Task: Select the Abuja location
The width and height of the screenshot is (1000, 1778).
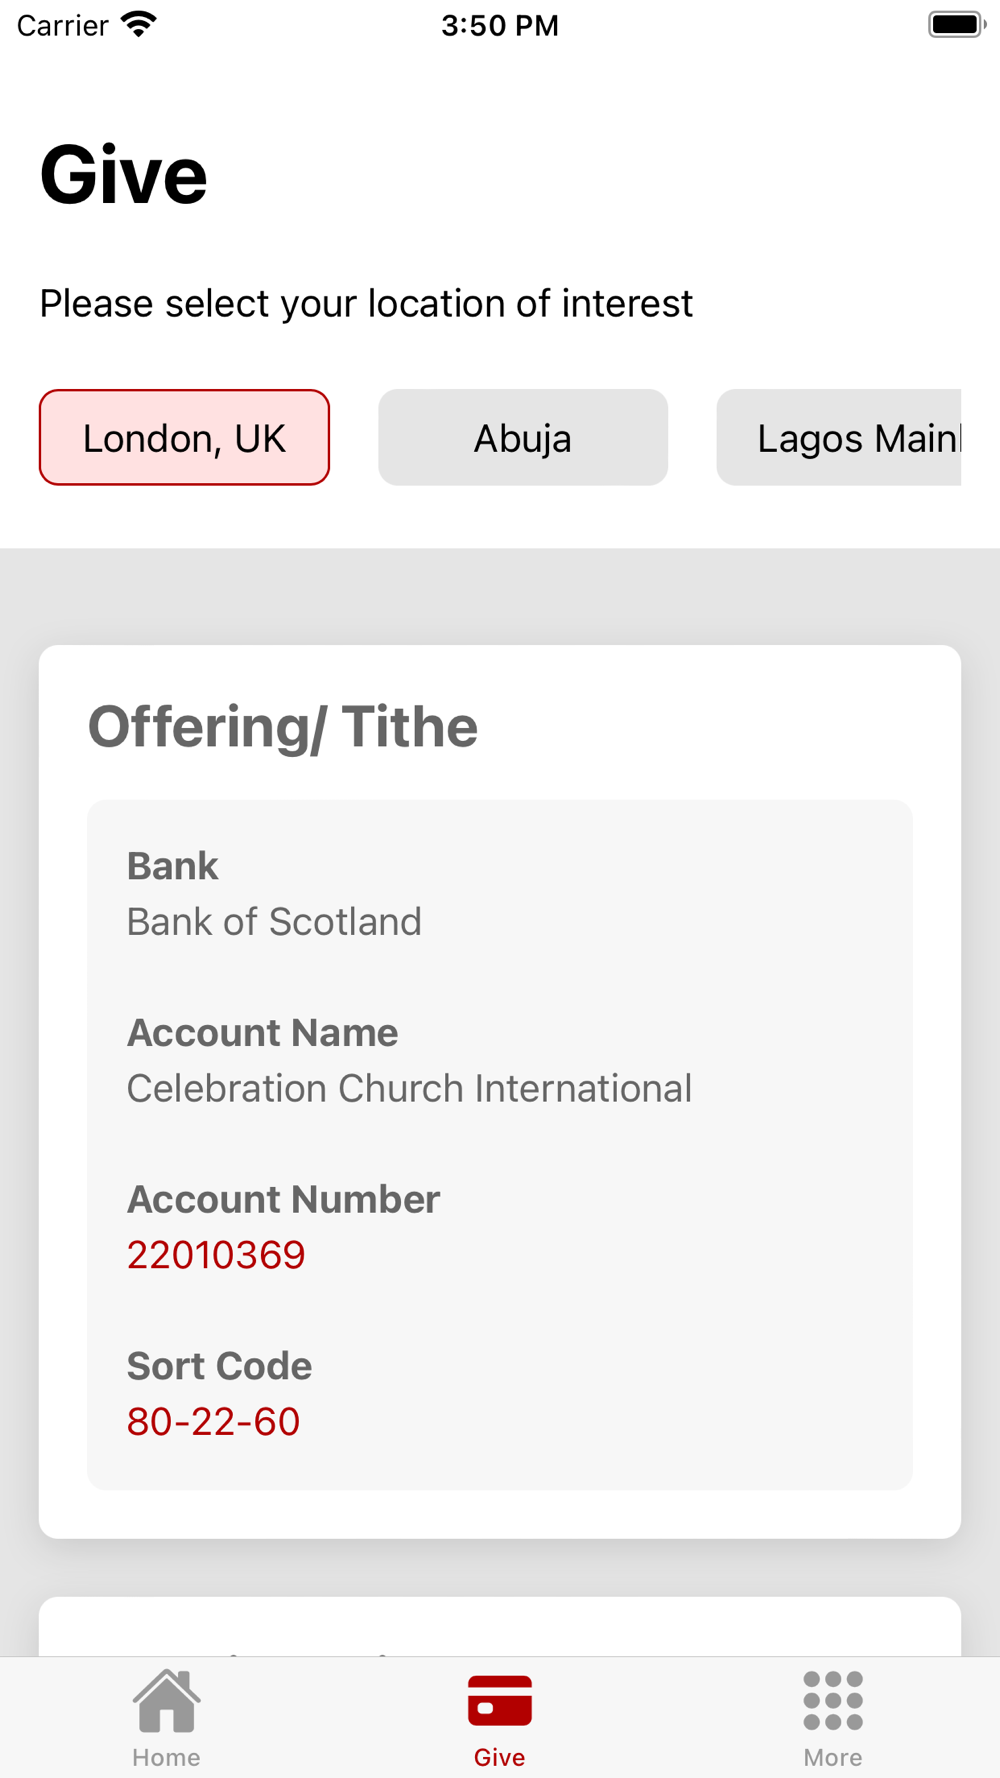Action: 523,437
